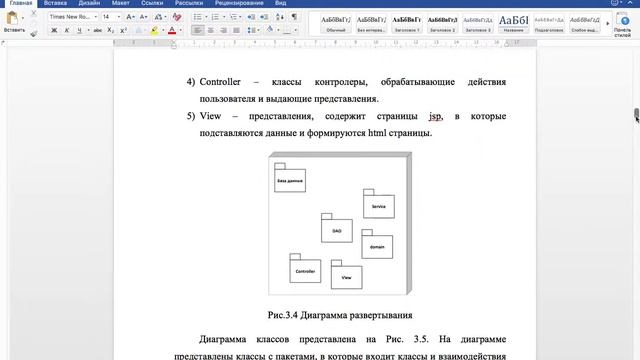Show paragraph marks with the pilcrow button
The height and width of the screenshot is (360, 640).
coord(294,17)
